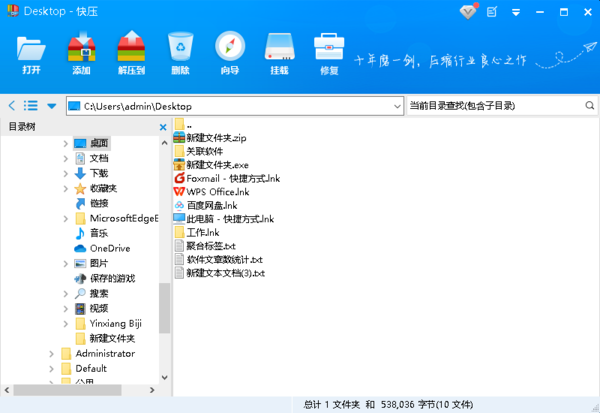Click the address bar showing C:\Users\admin\Desktop
600x413 pixels.
(235, 106)
